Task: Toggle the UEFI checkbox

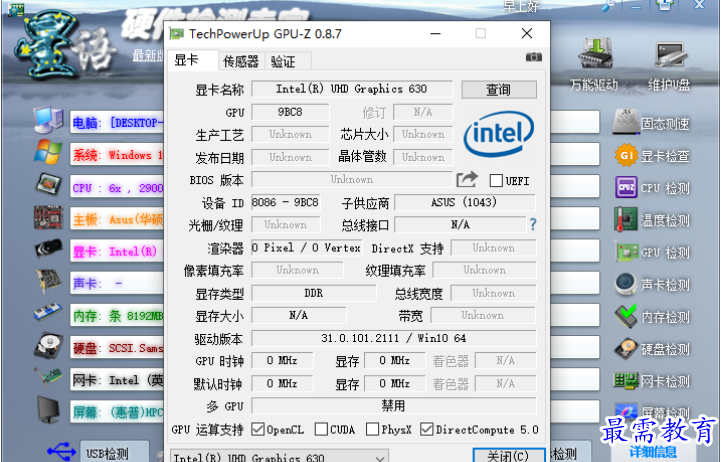Action: pos(496,180)
